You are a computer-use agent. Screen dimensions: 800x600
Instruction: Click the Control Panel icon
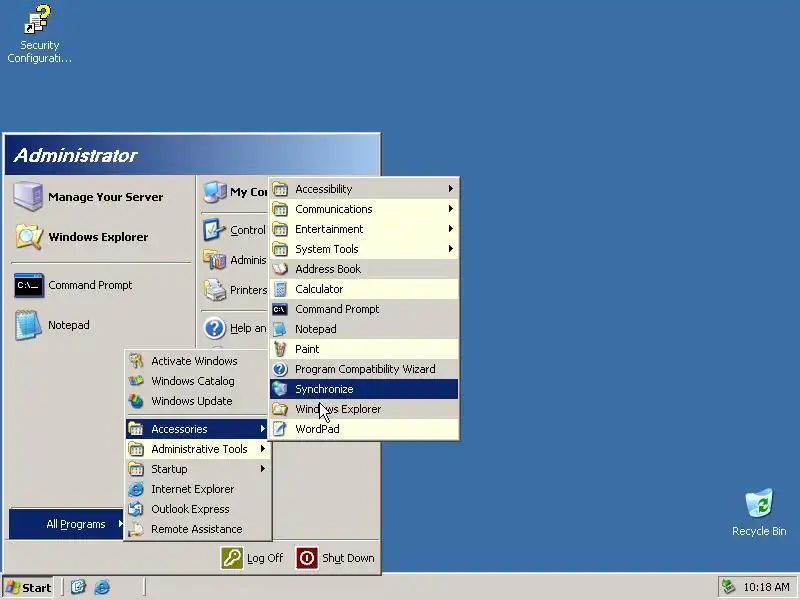pyautogui.click(x=214, y=230)
